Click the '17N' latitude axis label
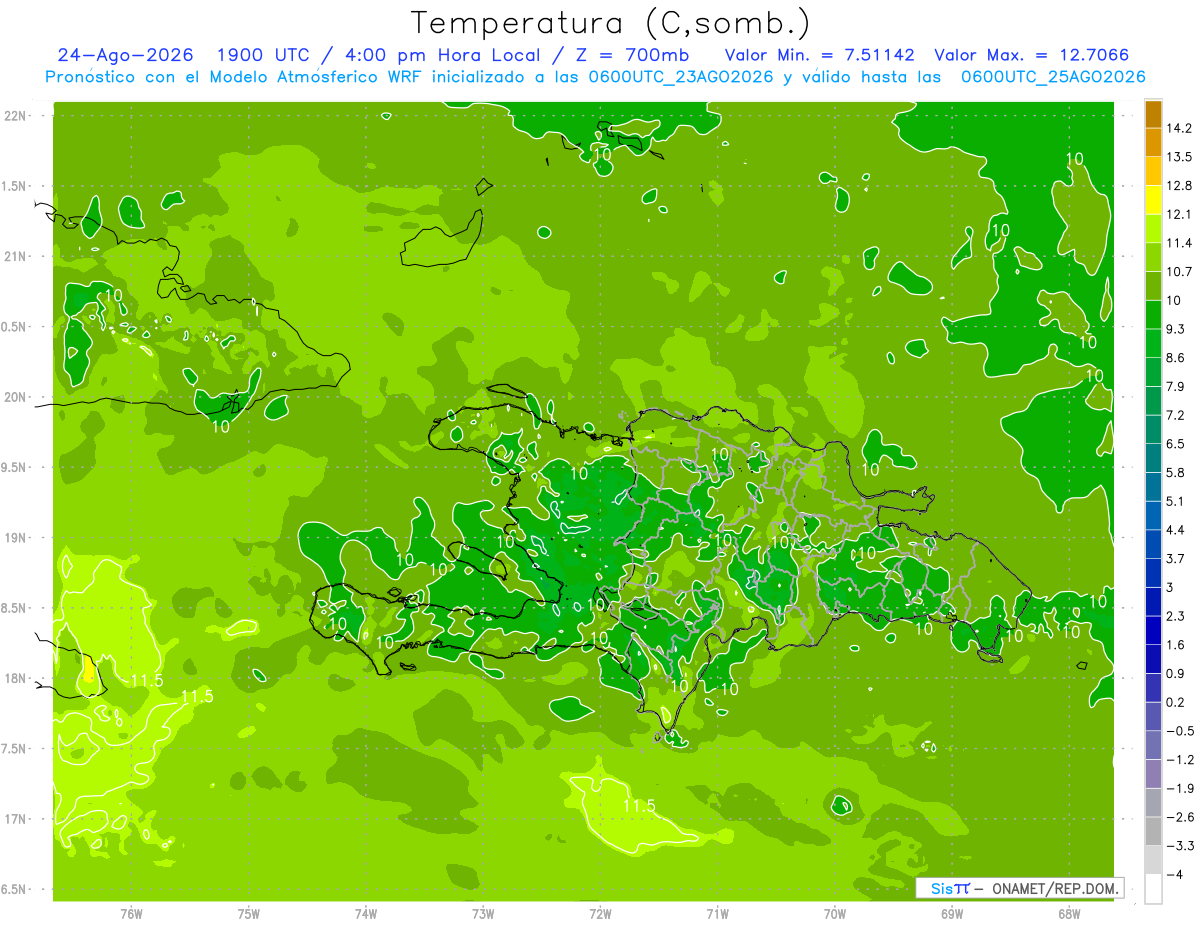This screenshot has height=927, width=1200. pos(15,819)
